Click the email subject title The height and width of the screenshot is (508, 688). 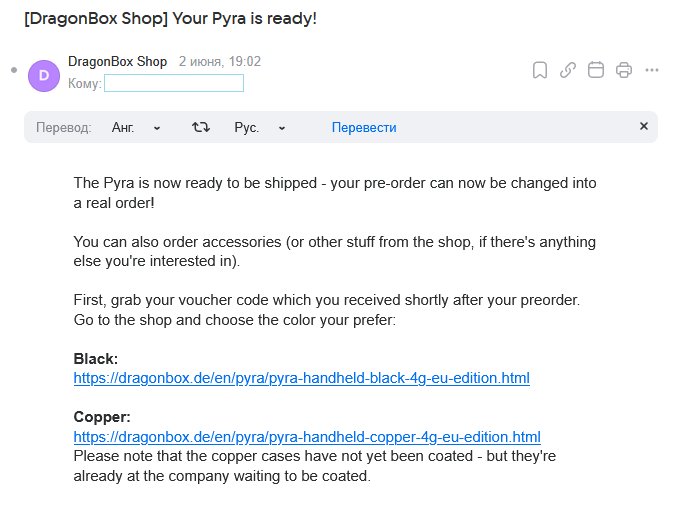[x=170, y=19]
